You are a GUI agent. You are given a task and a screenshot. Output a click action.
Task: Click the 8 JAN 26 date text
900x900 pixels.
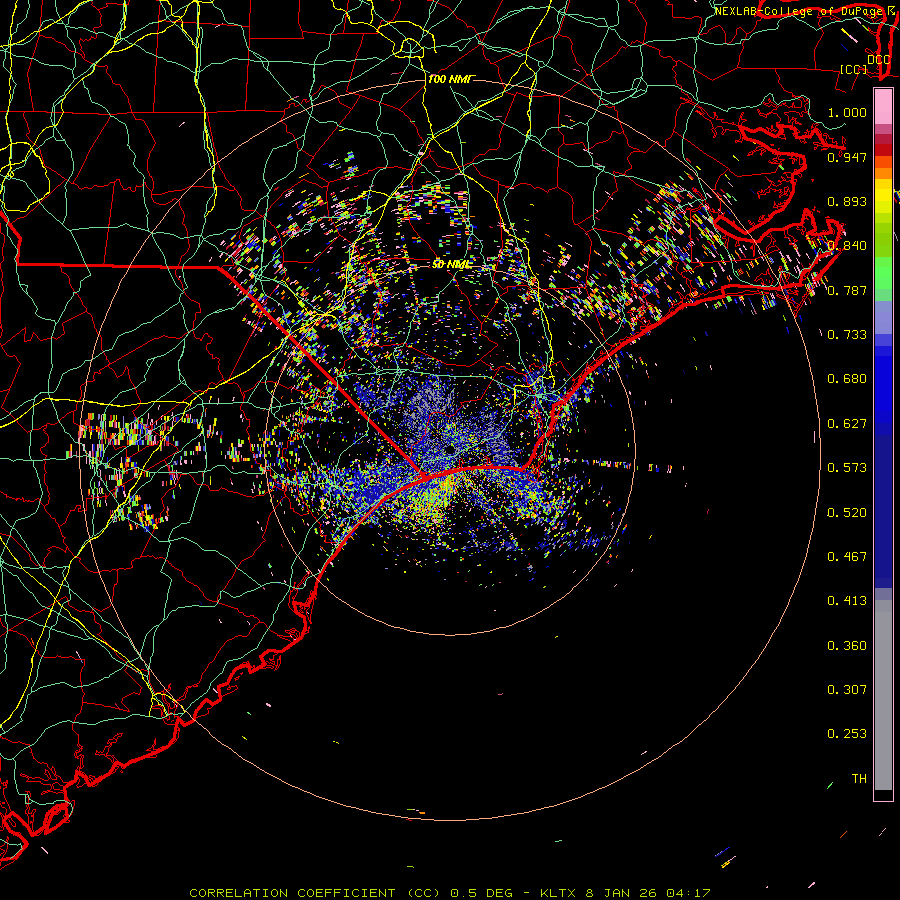(620, 893)
